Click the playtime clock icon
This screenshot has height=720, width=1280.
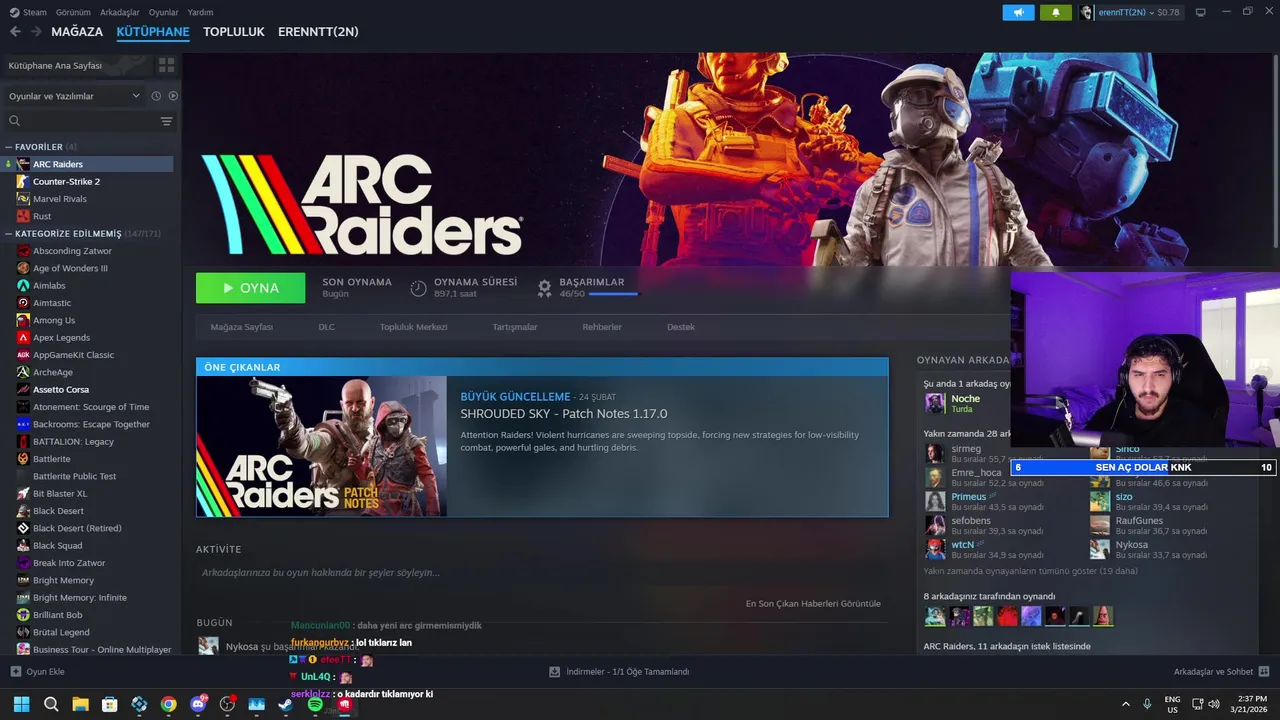(x=418, y=288)
